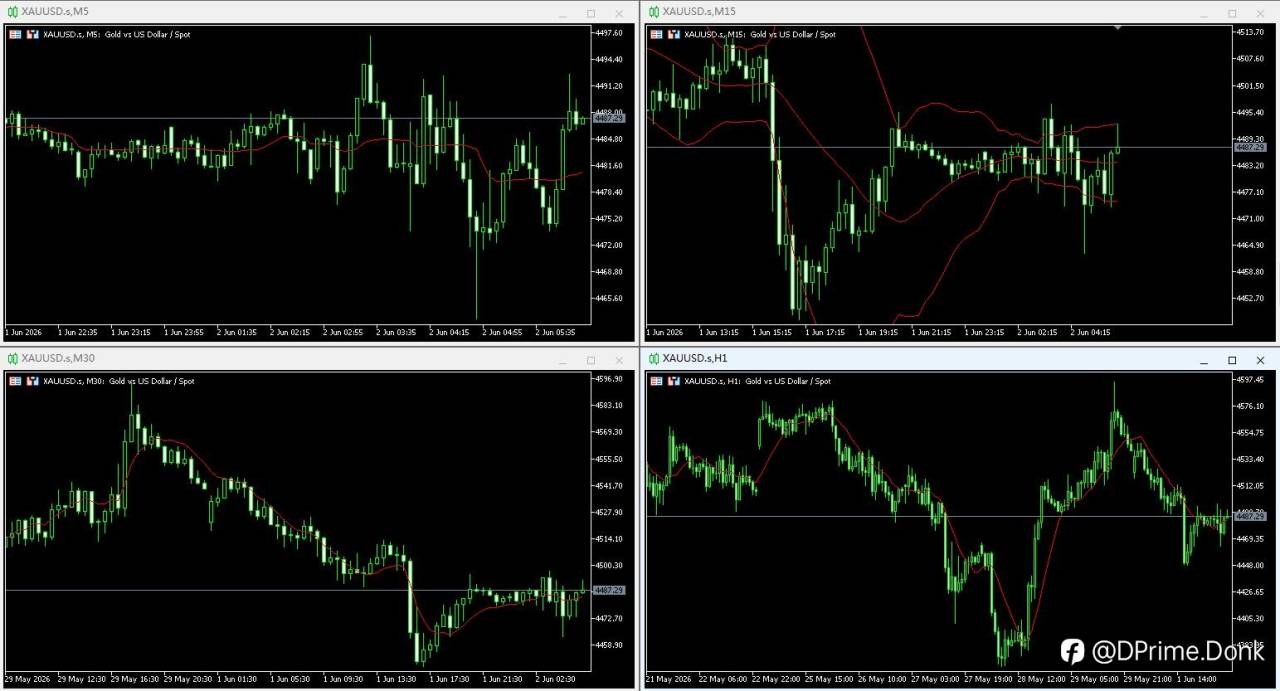
Task: Click the 4541.70 price level on M30 scale
Action: pos(609,485)
